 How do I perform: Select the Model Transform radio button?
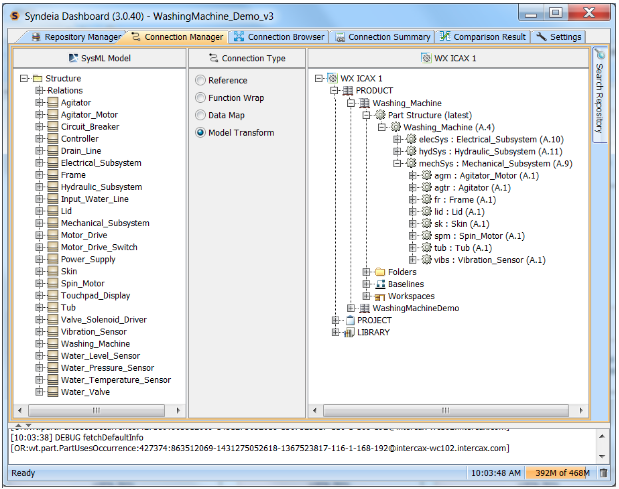pyautogui.click(x=201, y=133)
